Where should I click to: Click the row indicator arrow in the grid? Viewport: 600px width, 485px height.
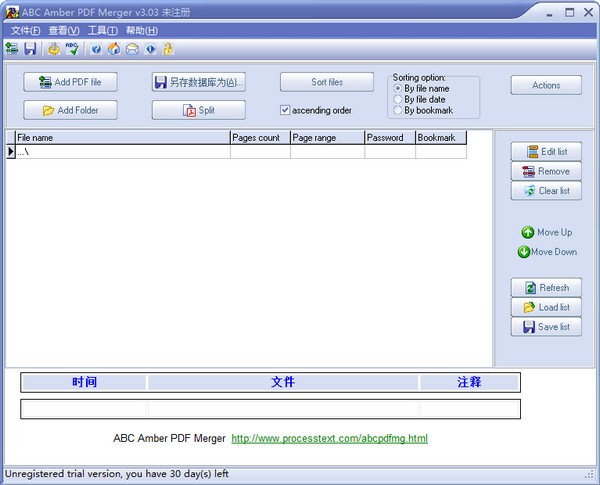(x=10, y=152)
